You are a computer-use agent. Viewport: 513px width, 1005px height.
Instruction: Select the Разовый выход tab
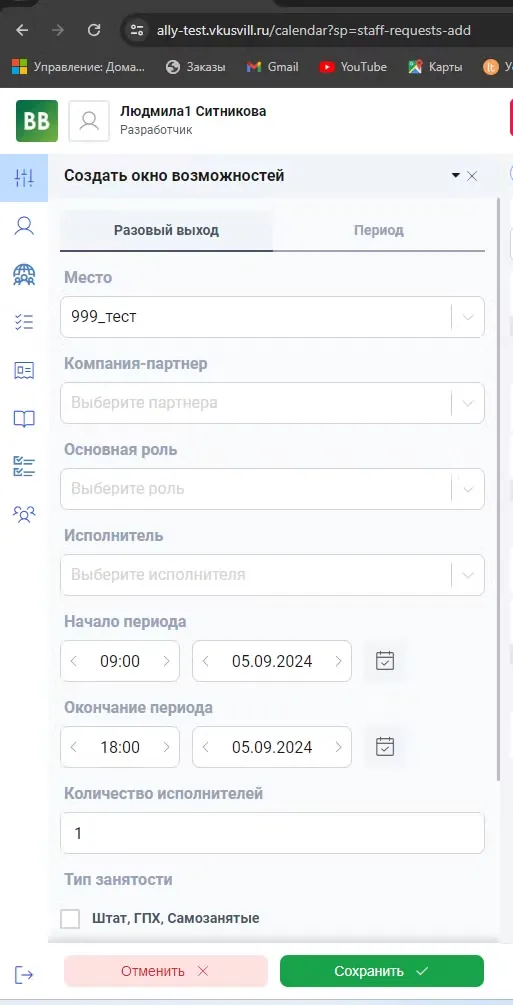tap(166, 230)
